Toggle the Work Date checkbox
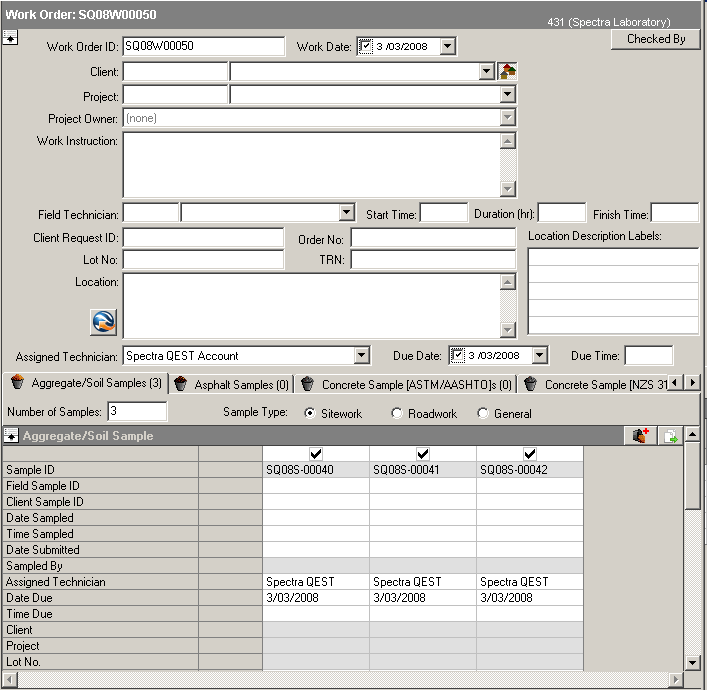Image resolution: width=707 pixels, height=690 pixels. tap(366, 46)
